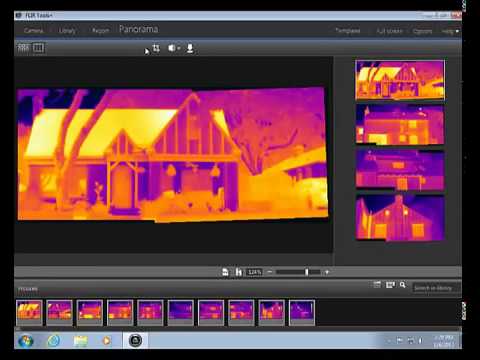Open the Camera tab

tap(34, 31)
